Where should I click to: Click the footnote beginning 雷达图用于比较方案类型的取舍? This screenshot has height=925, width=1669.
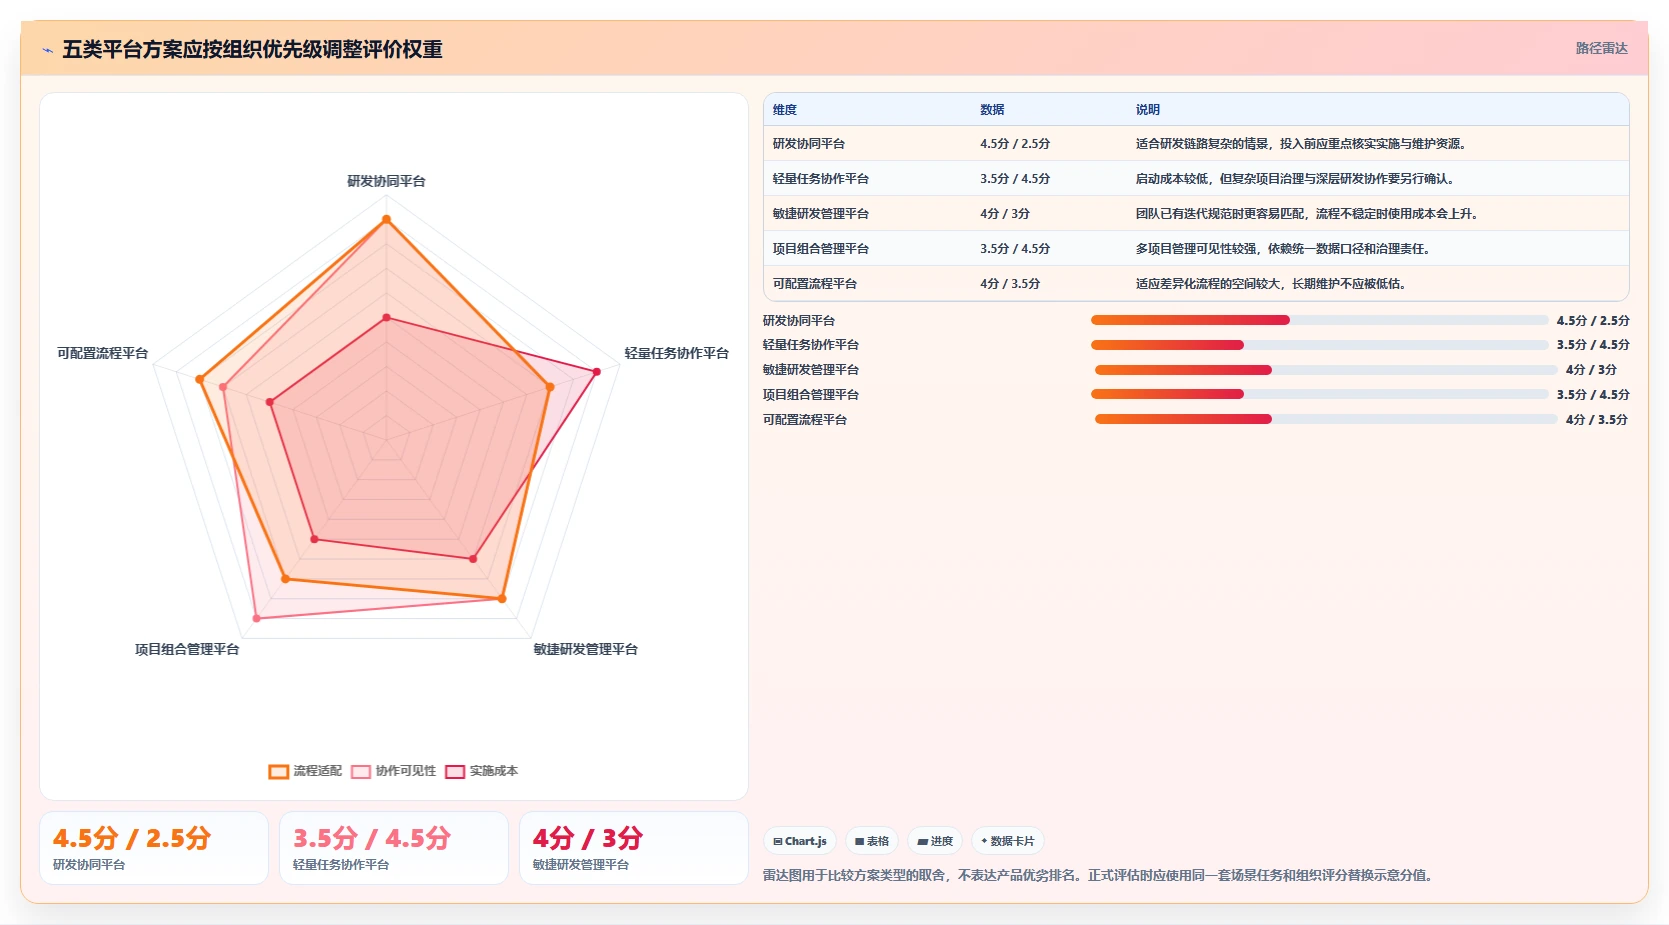coord(1100,875)
